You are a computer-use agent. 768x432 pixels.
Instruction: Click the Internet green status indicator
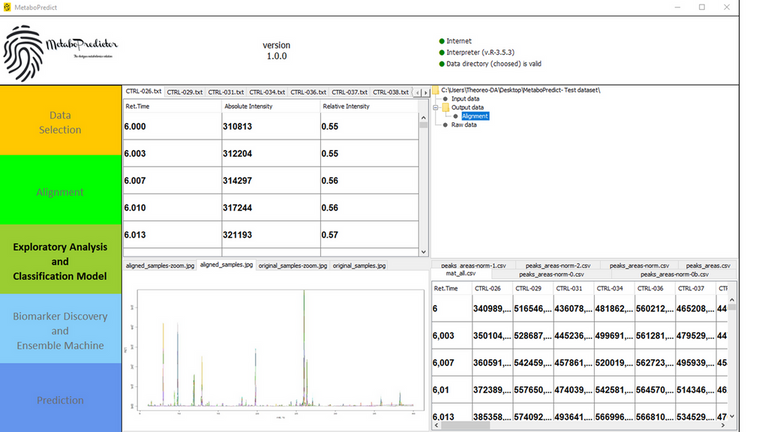click(442, 41)
